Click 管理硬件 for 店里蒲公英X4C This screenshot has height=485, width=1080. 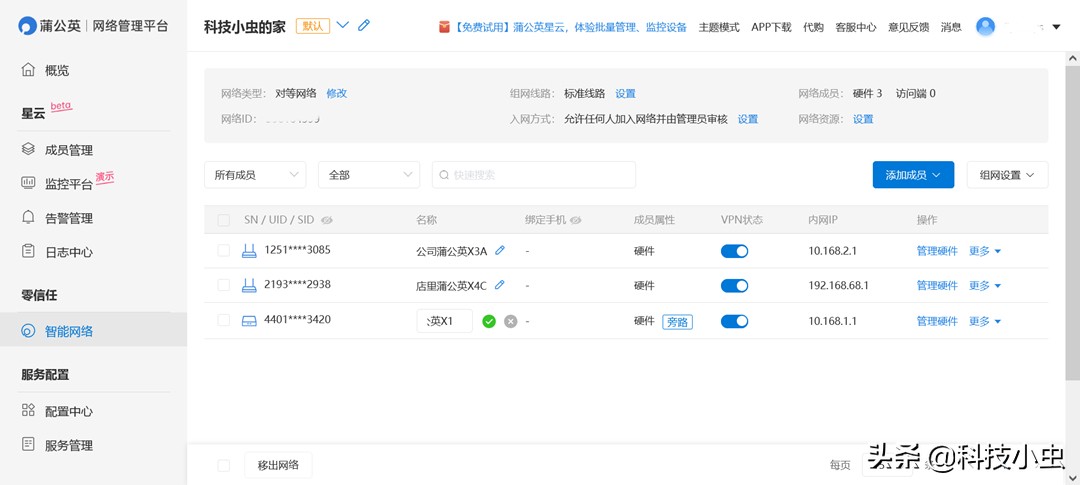[937, 285]
